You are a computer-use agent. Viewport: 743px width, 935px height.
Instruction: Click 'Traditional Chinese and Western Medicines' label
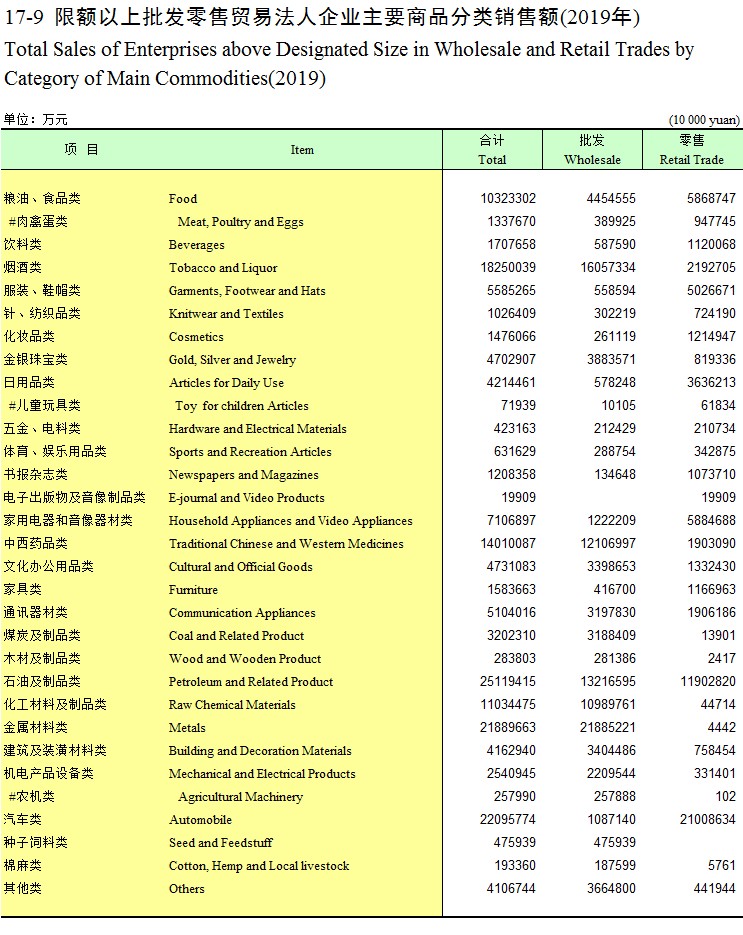[286, 544]
